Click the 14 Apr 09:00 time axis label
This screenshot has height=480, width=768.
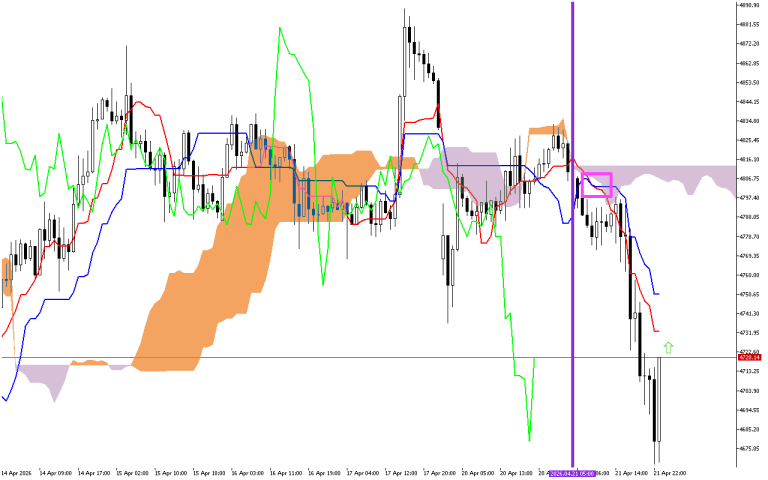coord(55,473)
